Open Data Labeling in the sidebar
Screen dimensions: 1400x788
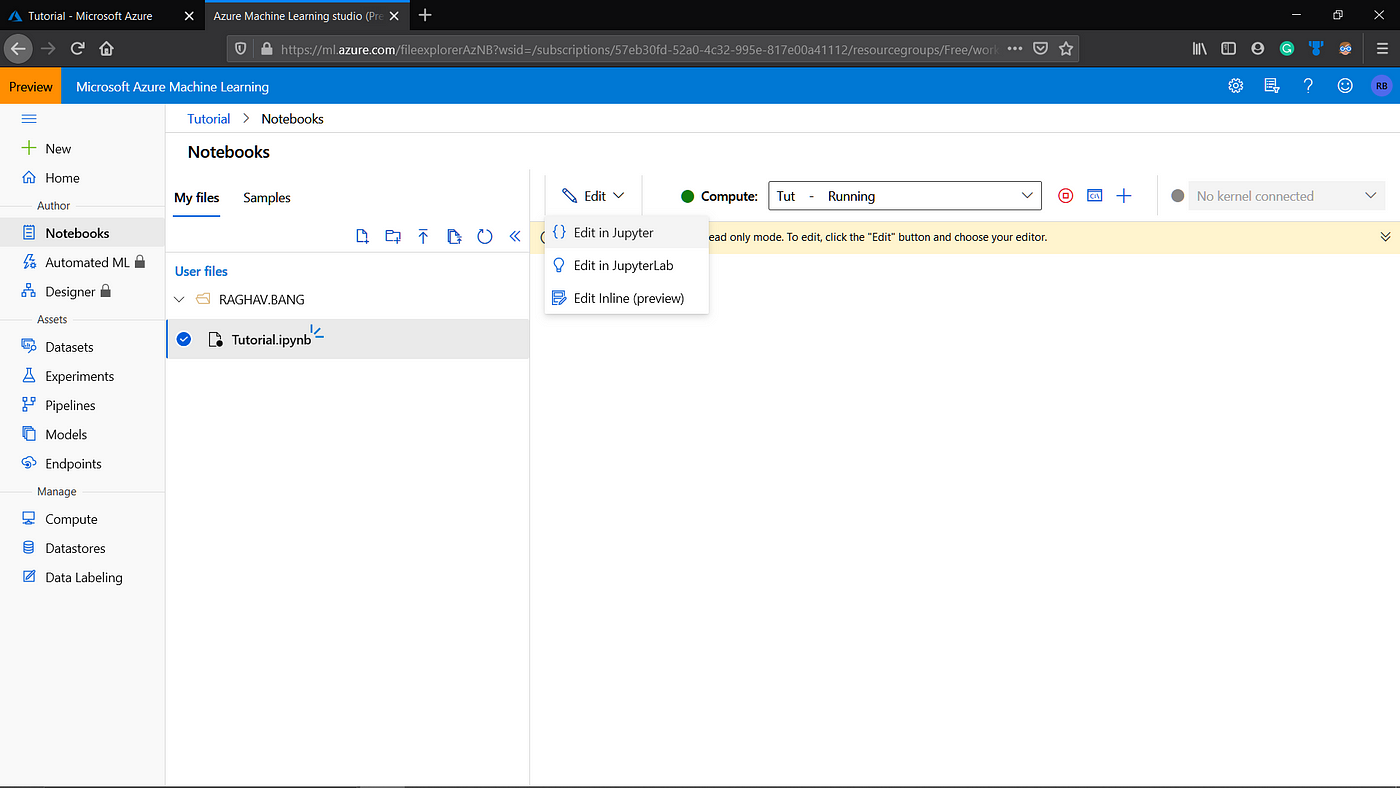click(x=82, y=577)
